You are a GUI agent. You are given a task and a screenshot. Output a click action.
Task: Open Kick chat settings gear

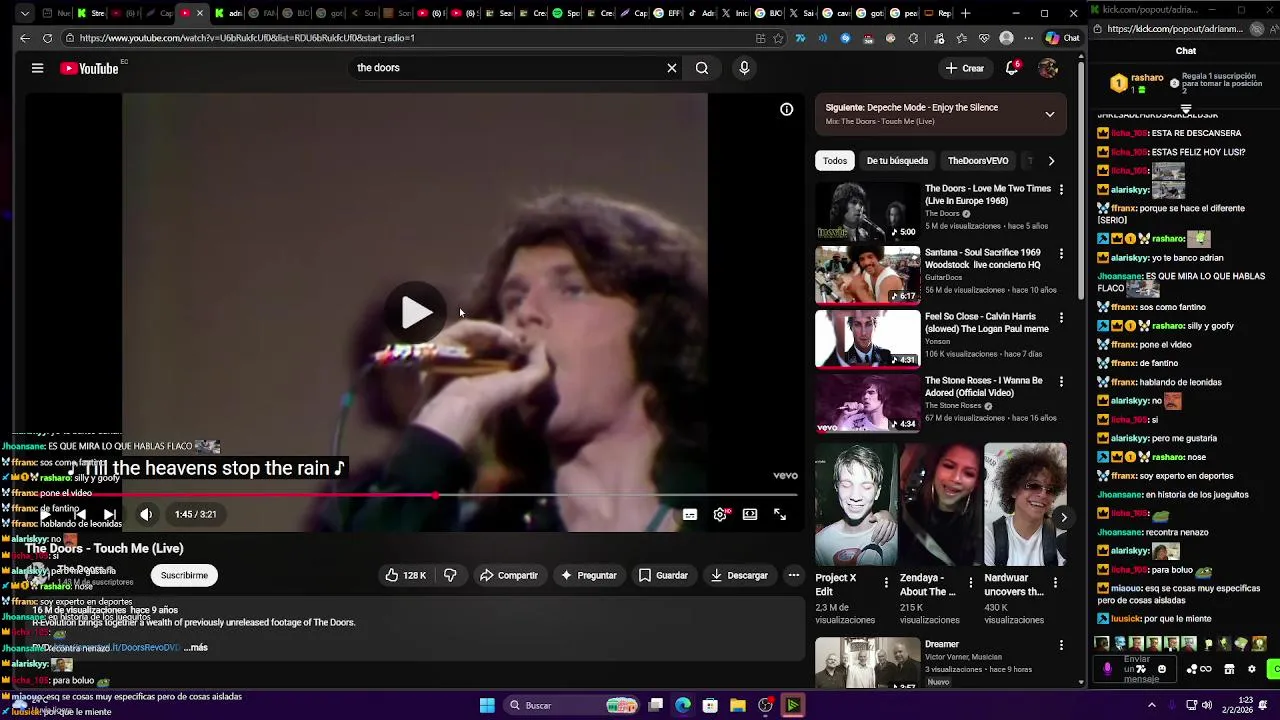[1251, 669]
